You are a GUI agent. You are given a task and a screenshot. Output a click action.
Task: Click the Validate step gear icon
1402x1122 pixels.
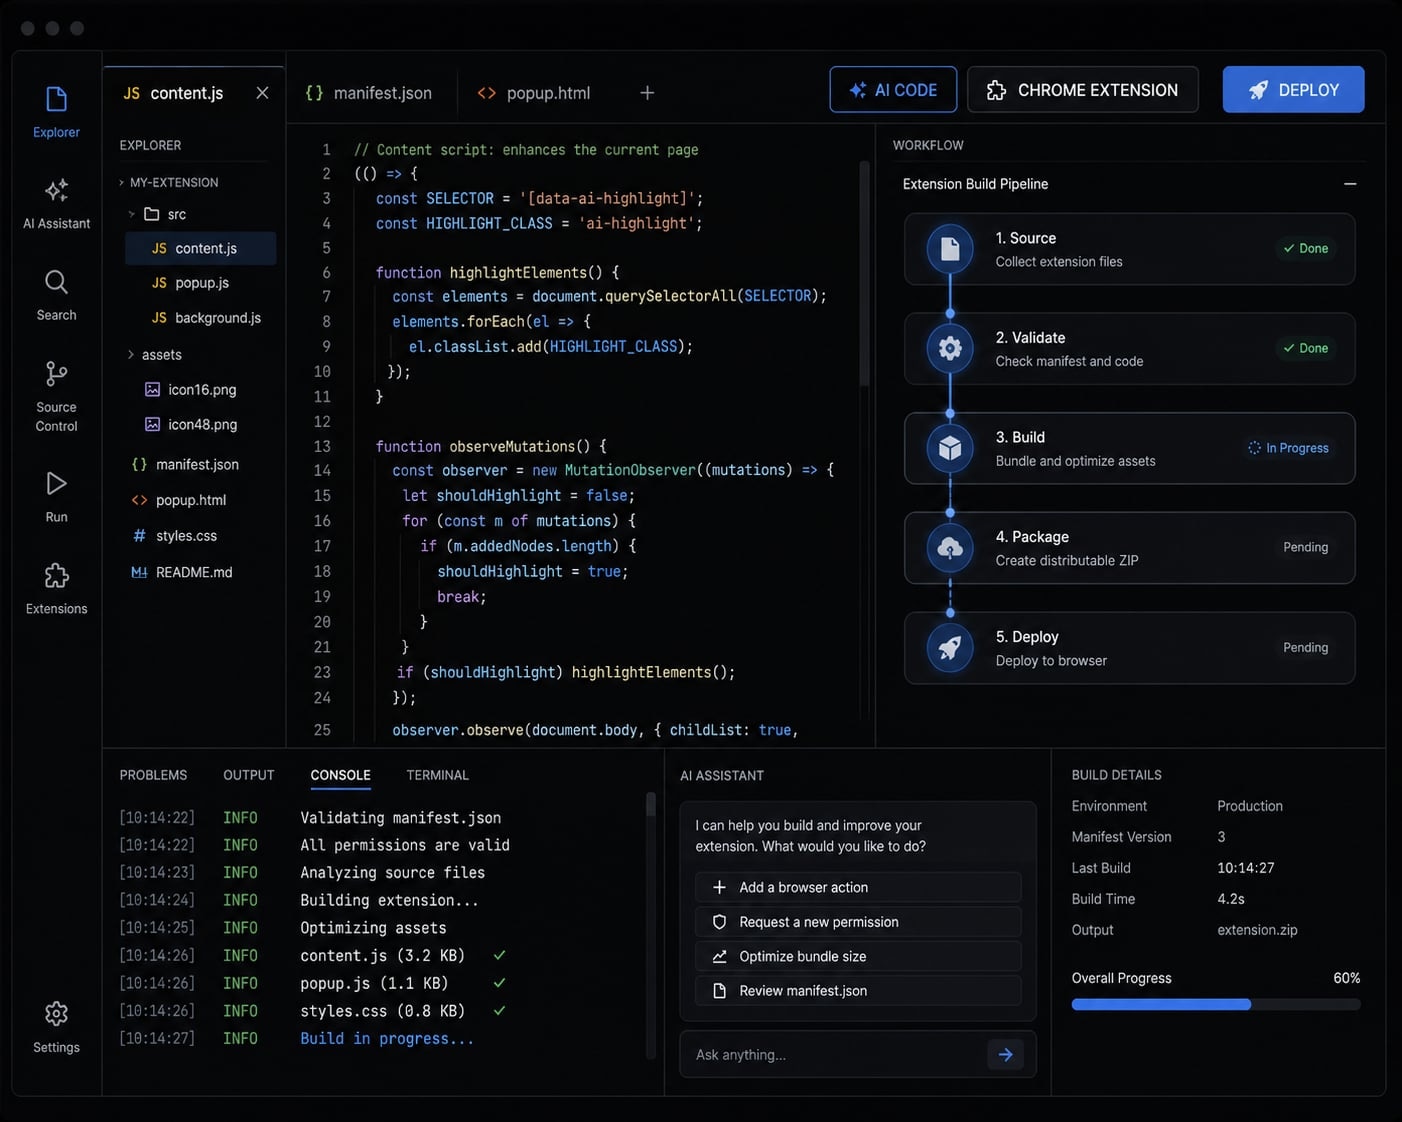(x=950, y=348)
